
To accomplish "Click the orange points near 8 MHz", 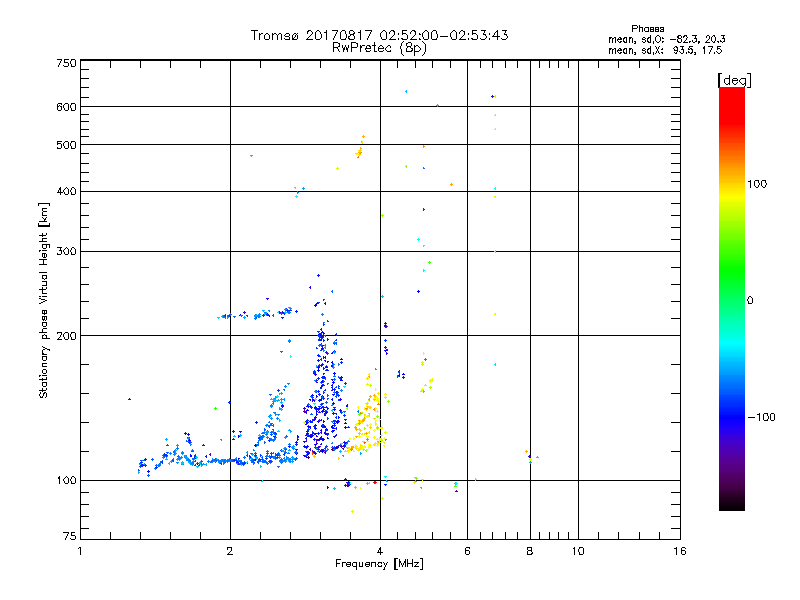I will pos(531,456).
